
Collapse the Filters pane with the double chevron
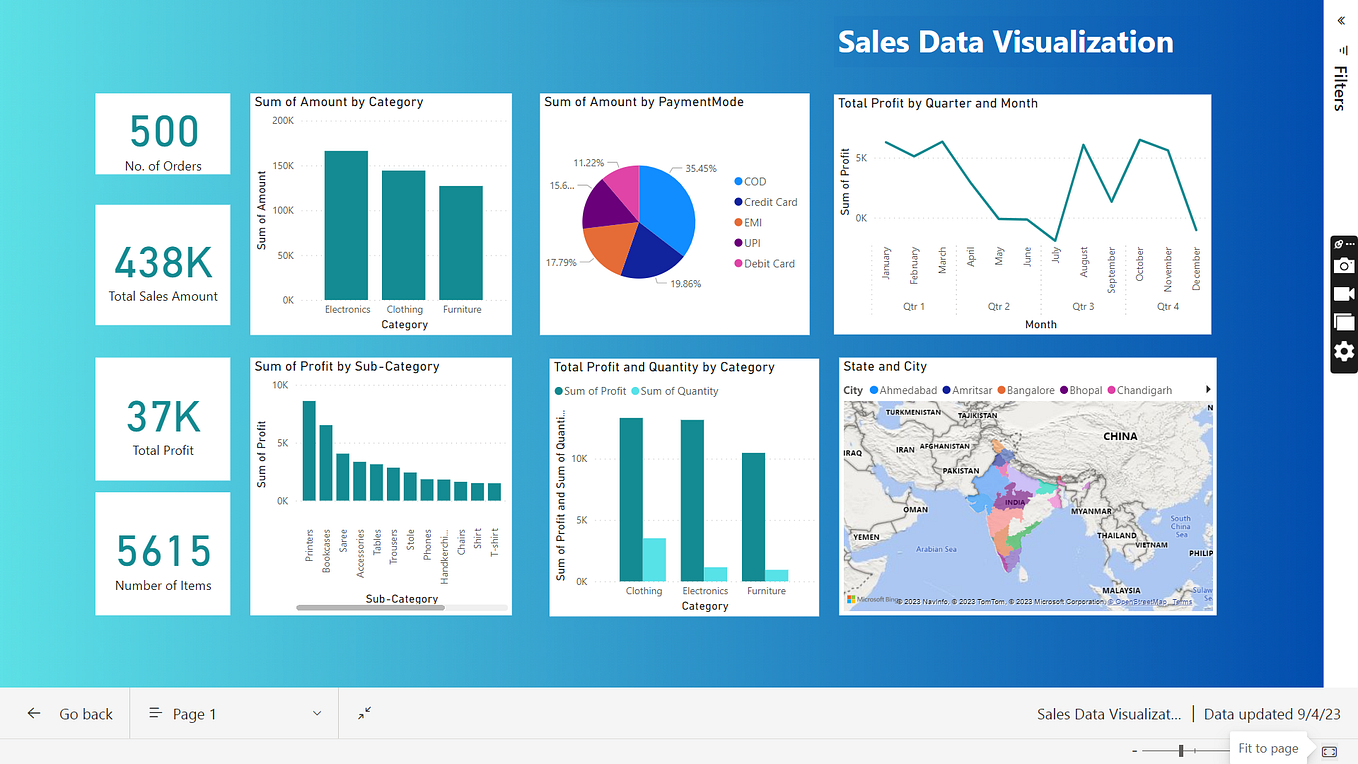click(1340, 18)
